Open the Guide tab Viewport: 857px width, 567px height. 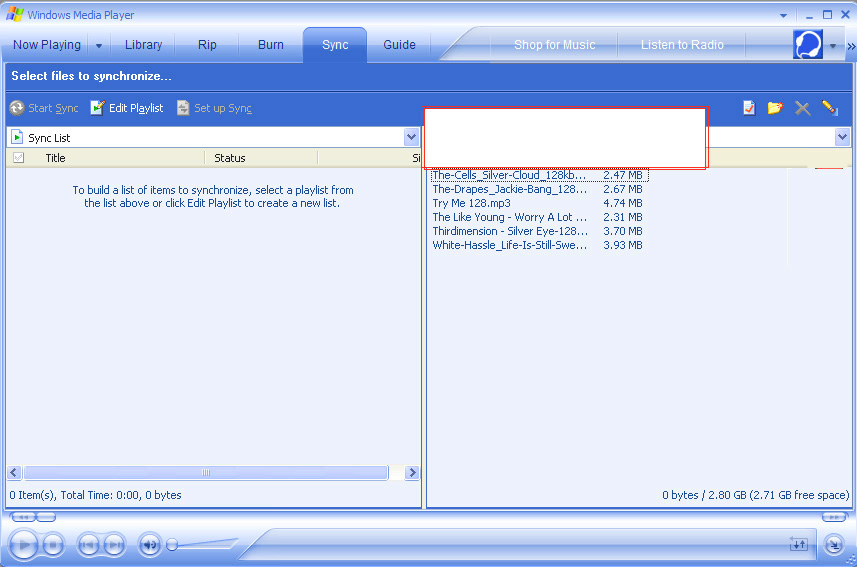point(400,45)
